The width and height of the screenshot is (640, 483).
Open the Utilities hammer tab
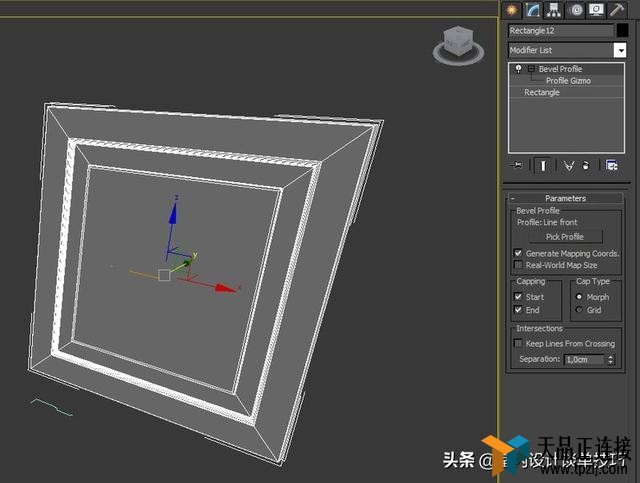click(x=617, y=10)
